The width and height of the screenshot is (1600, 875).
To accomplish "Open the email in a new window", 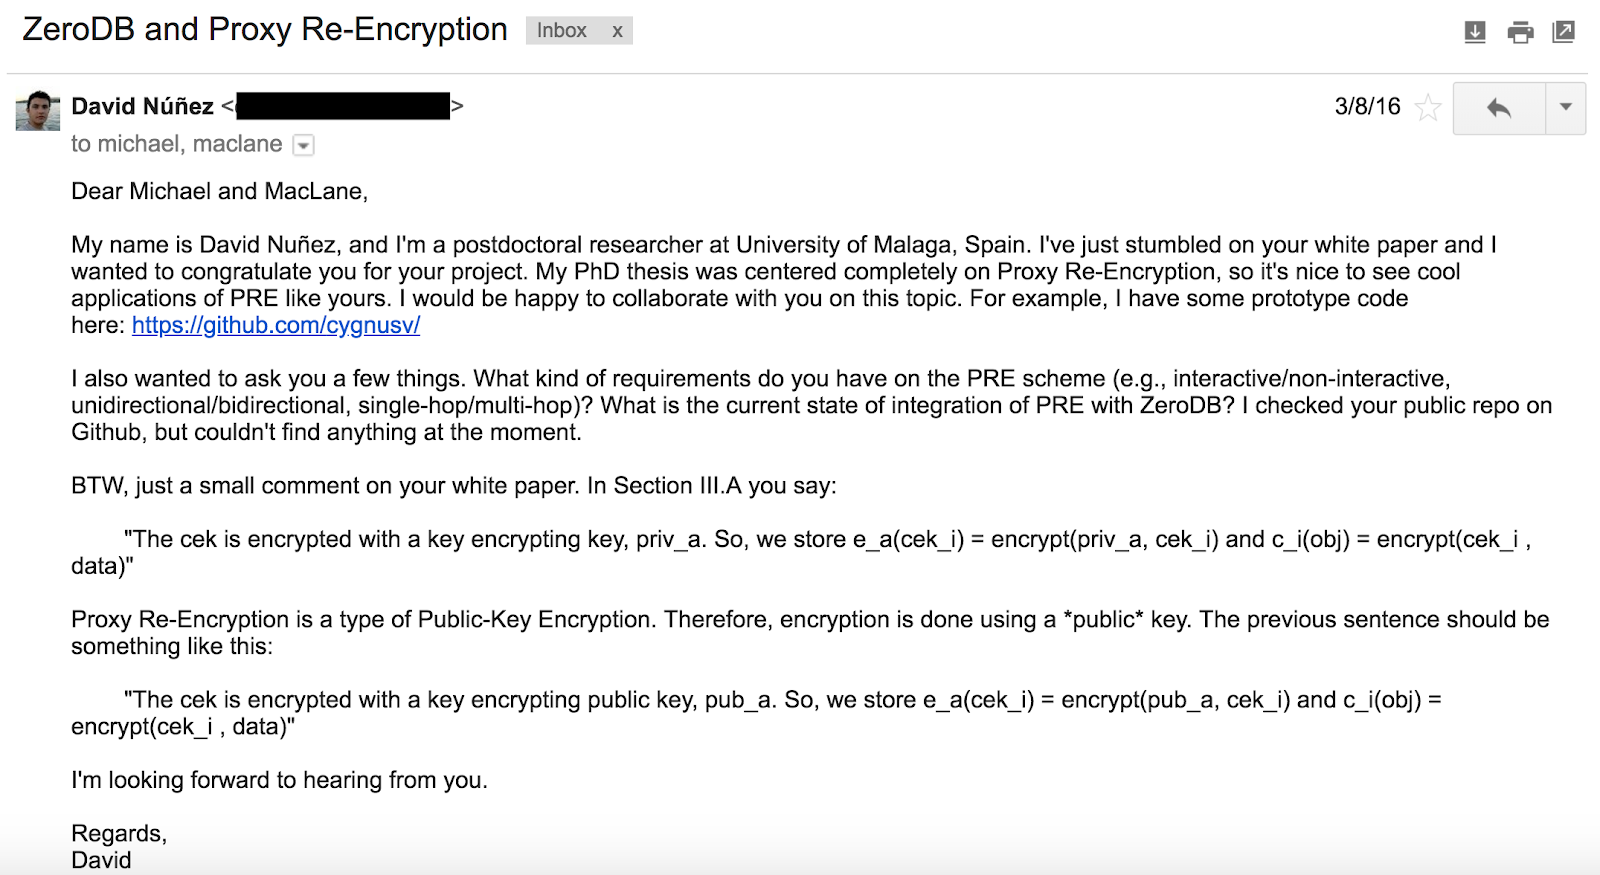I will coord(1563,32).
